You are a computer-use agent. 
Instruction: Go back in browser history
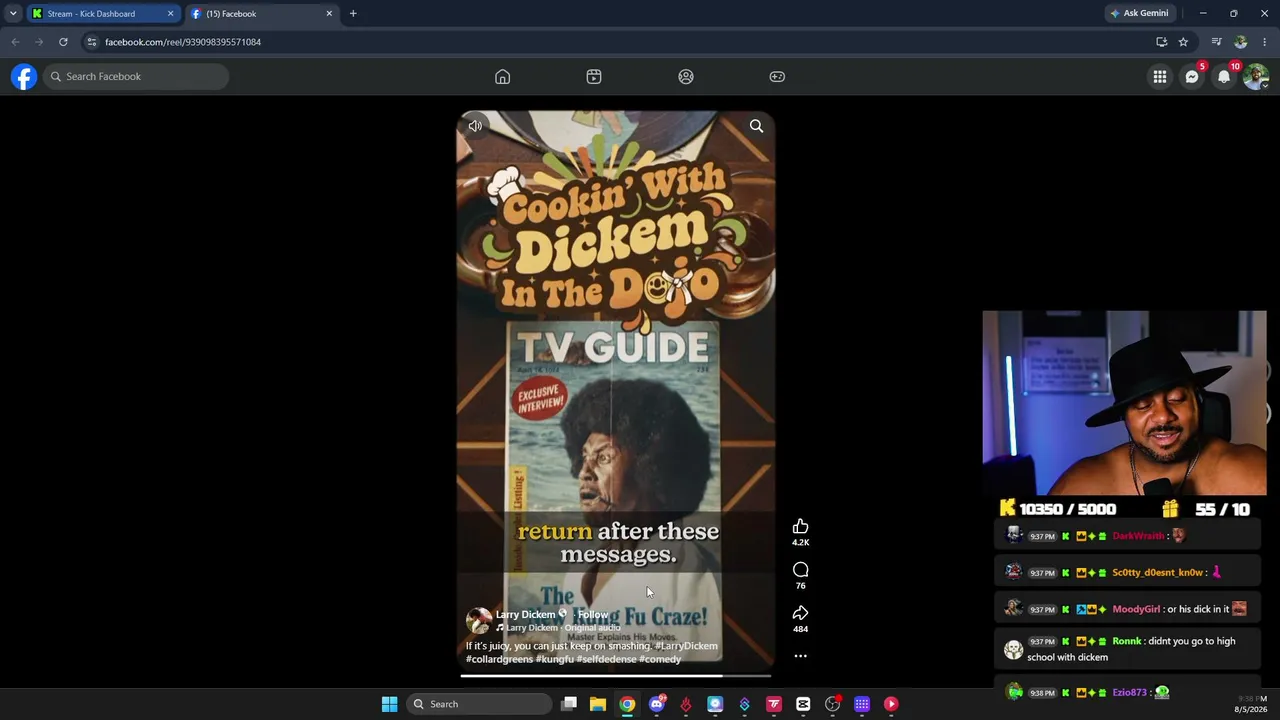tap(15, 42)
